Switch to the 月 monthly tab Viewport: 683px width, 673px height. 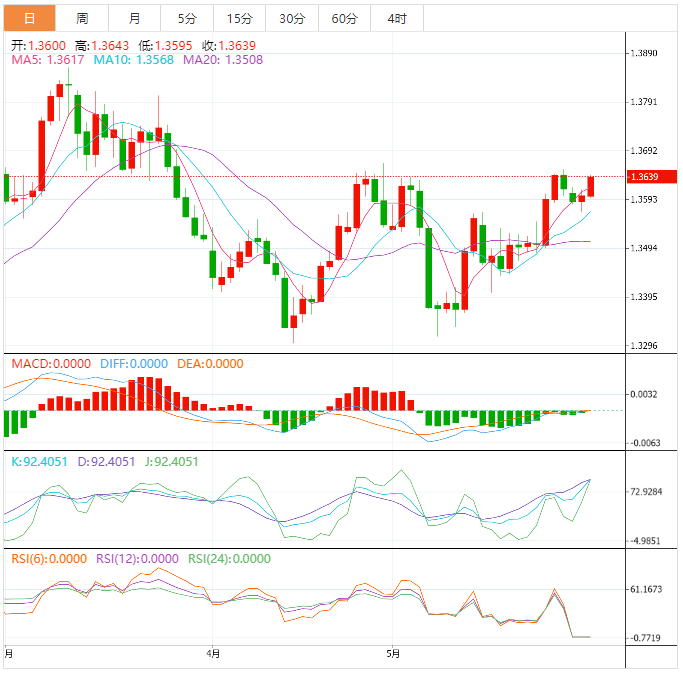point(134,19)
